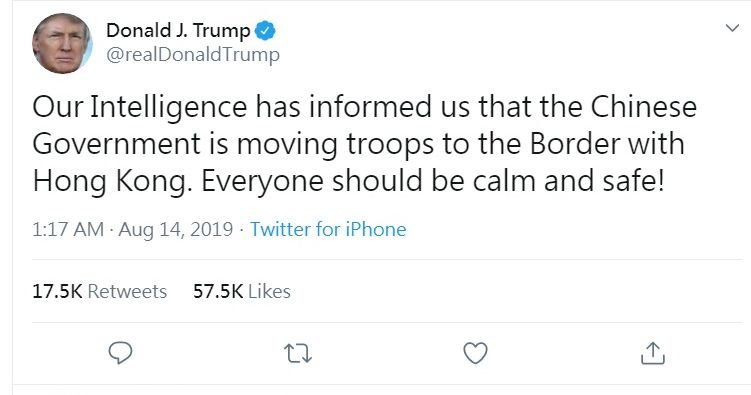The width and height of the screenshot is (751, 395).
Task: Retweet this tweet using the arrows icon
Action: (298, 354)
